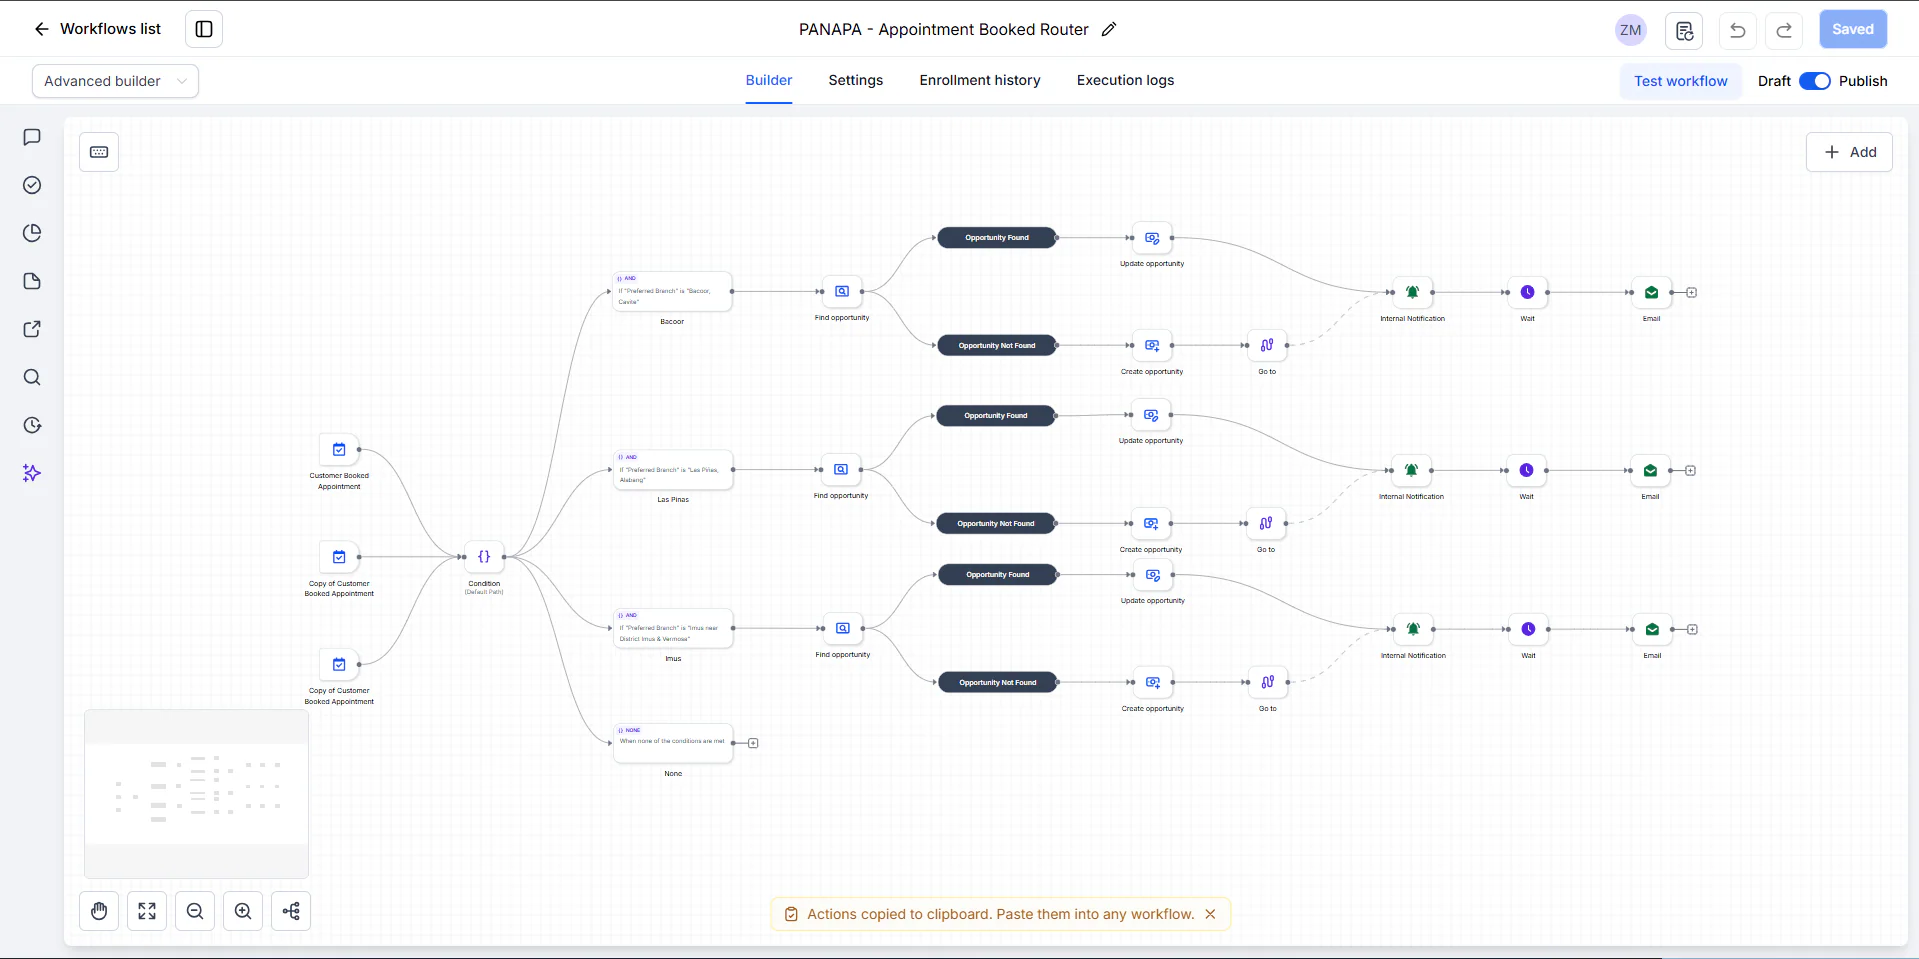The width and height of the screenshot is (1919, 959).
Task: Click the Add button
Action: coord(1849,152)
